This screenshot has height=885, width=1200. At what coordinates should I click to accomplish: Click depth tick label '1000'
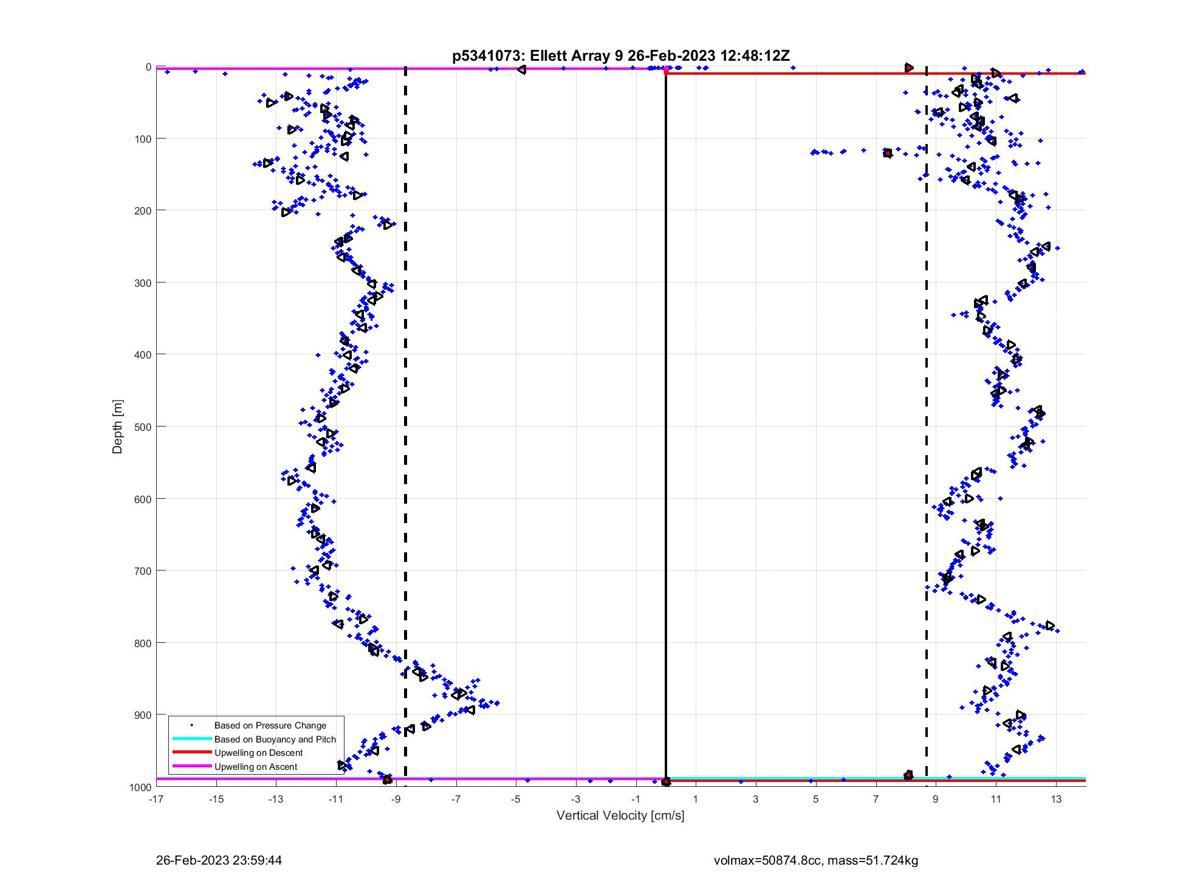(x=139, y=787)
